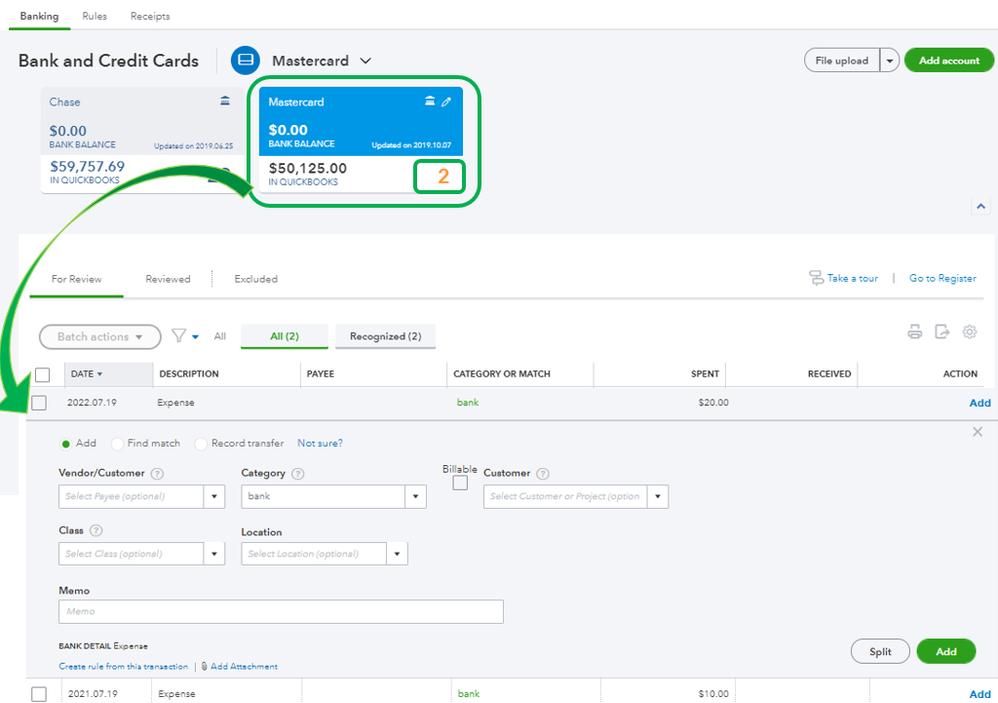Click help icon next to Customer label

point(543,473)
